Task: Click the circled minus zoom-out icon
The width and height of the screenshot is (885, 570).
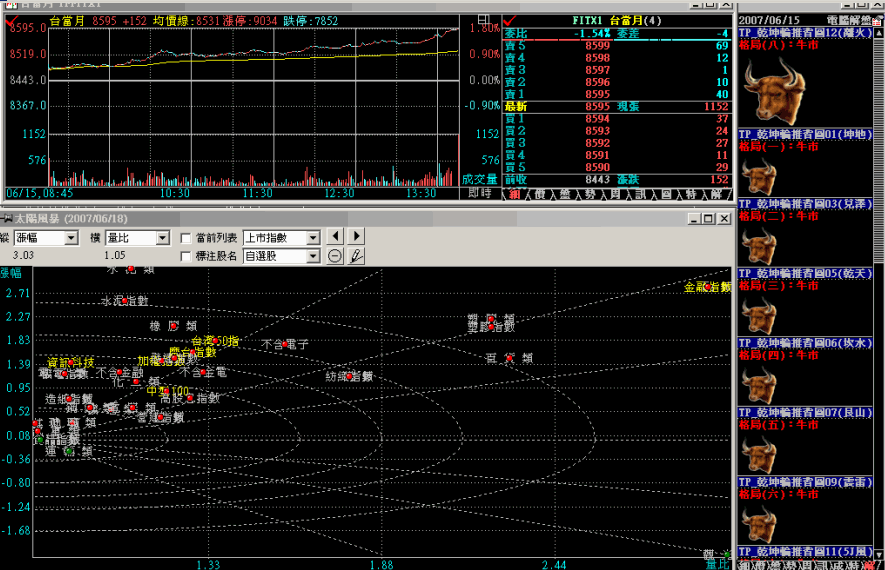Action: [x=335, y=256]
